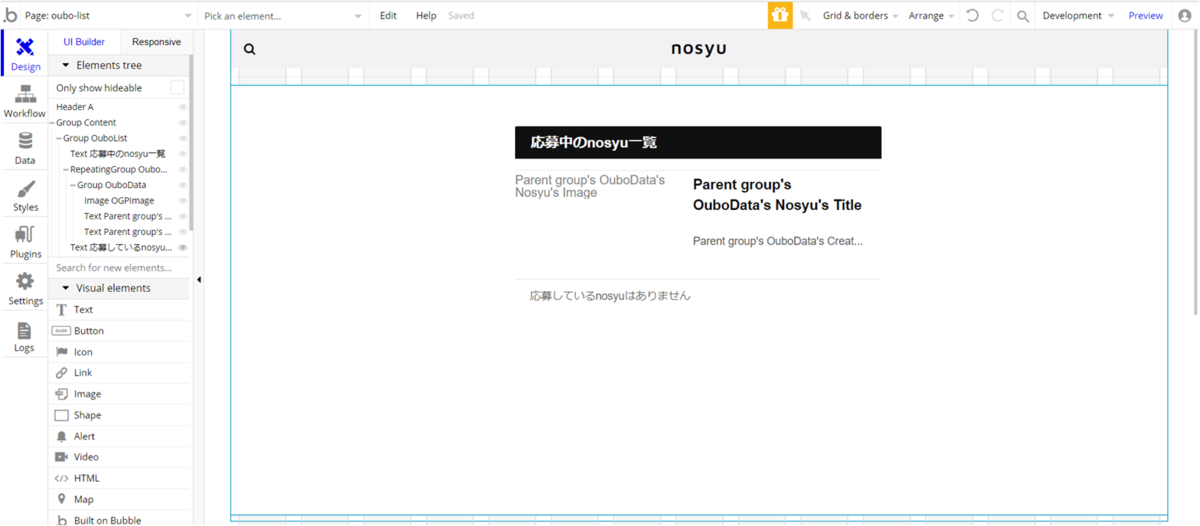Pick the Built on Bubble element
The image size is (1200, 526).
click(119, 520)
